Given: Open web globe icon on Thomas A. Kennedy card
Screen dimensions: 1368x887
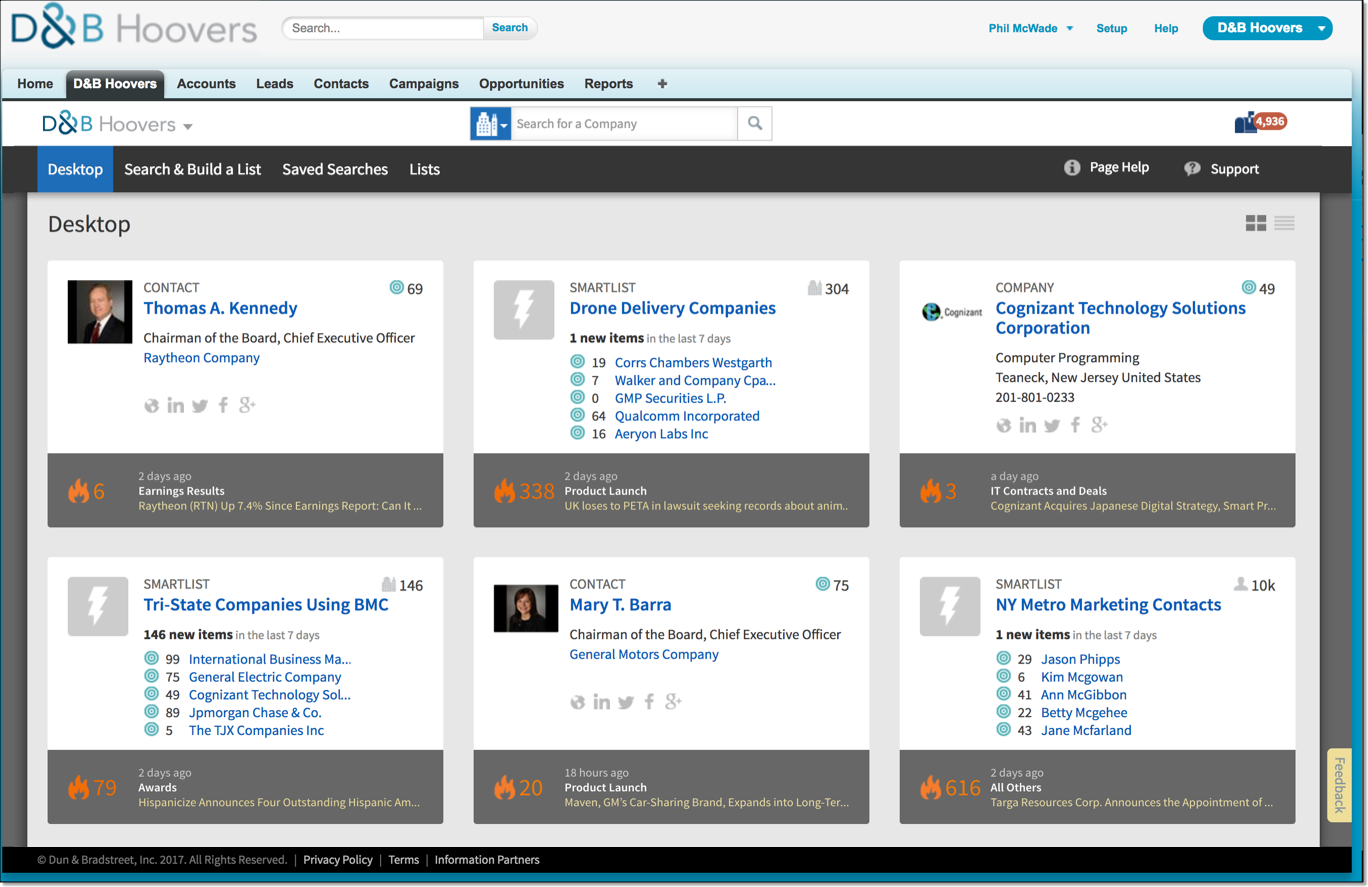Looking at the screenshot, I should click(x=151, y=406).
